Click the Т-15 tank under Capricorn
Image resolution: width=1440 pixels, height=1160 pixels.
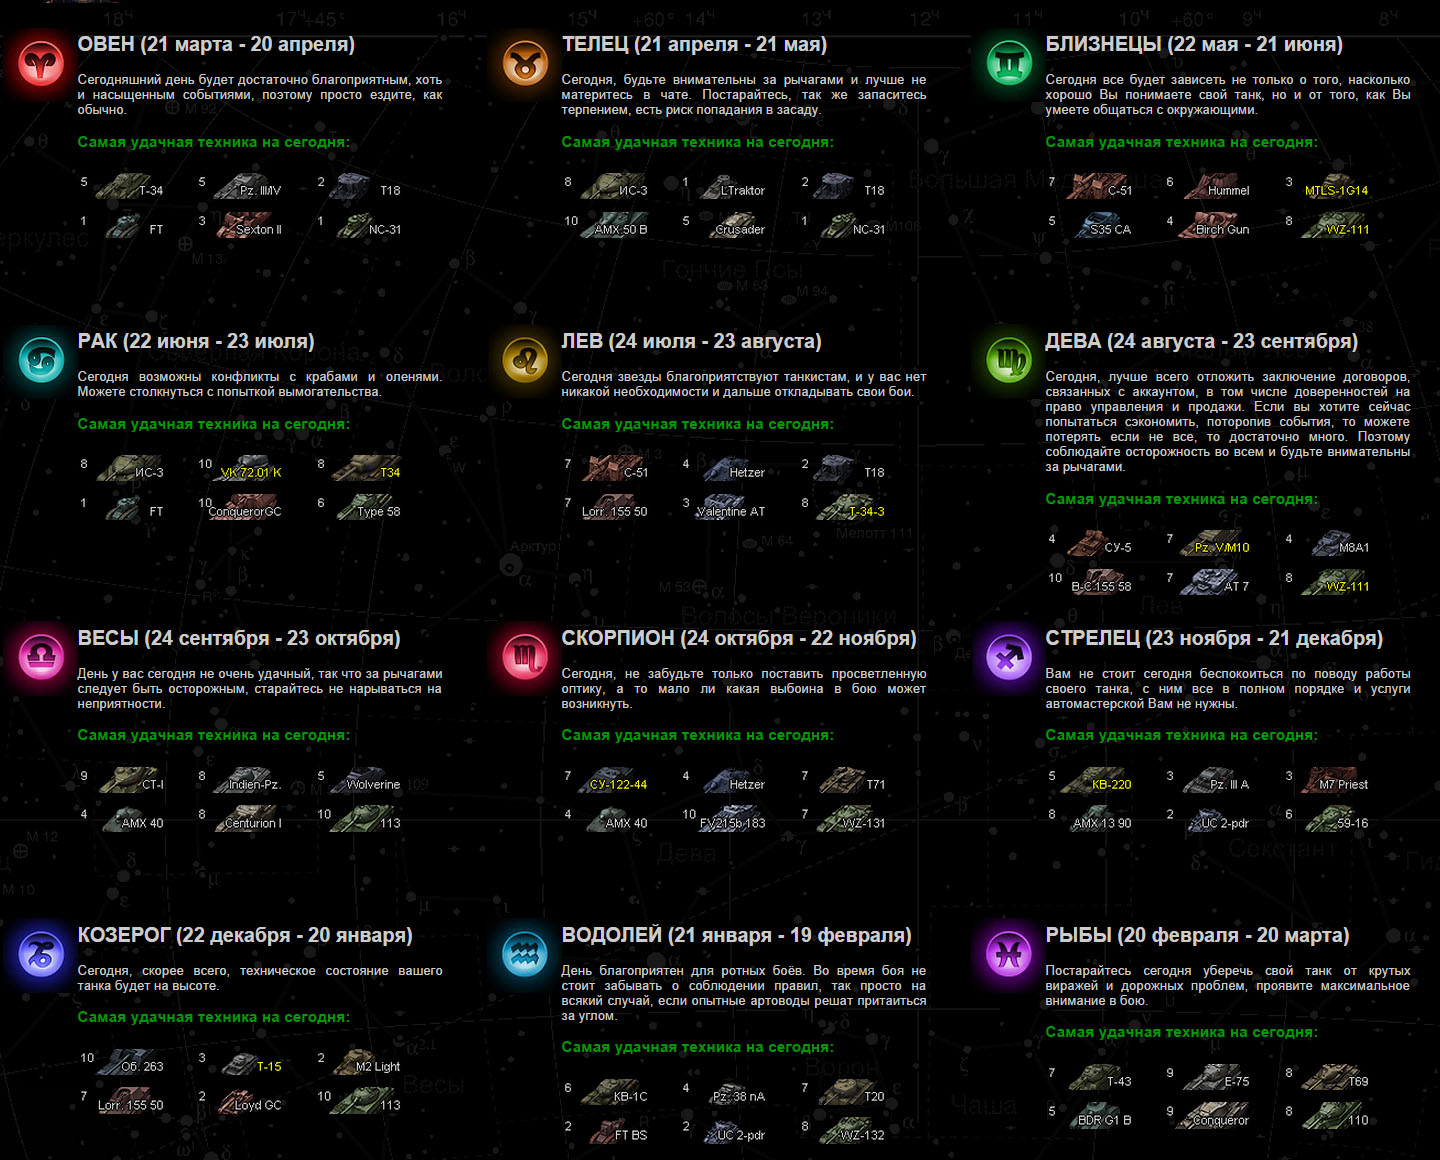pos(268,1066)
